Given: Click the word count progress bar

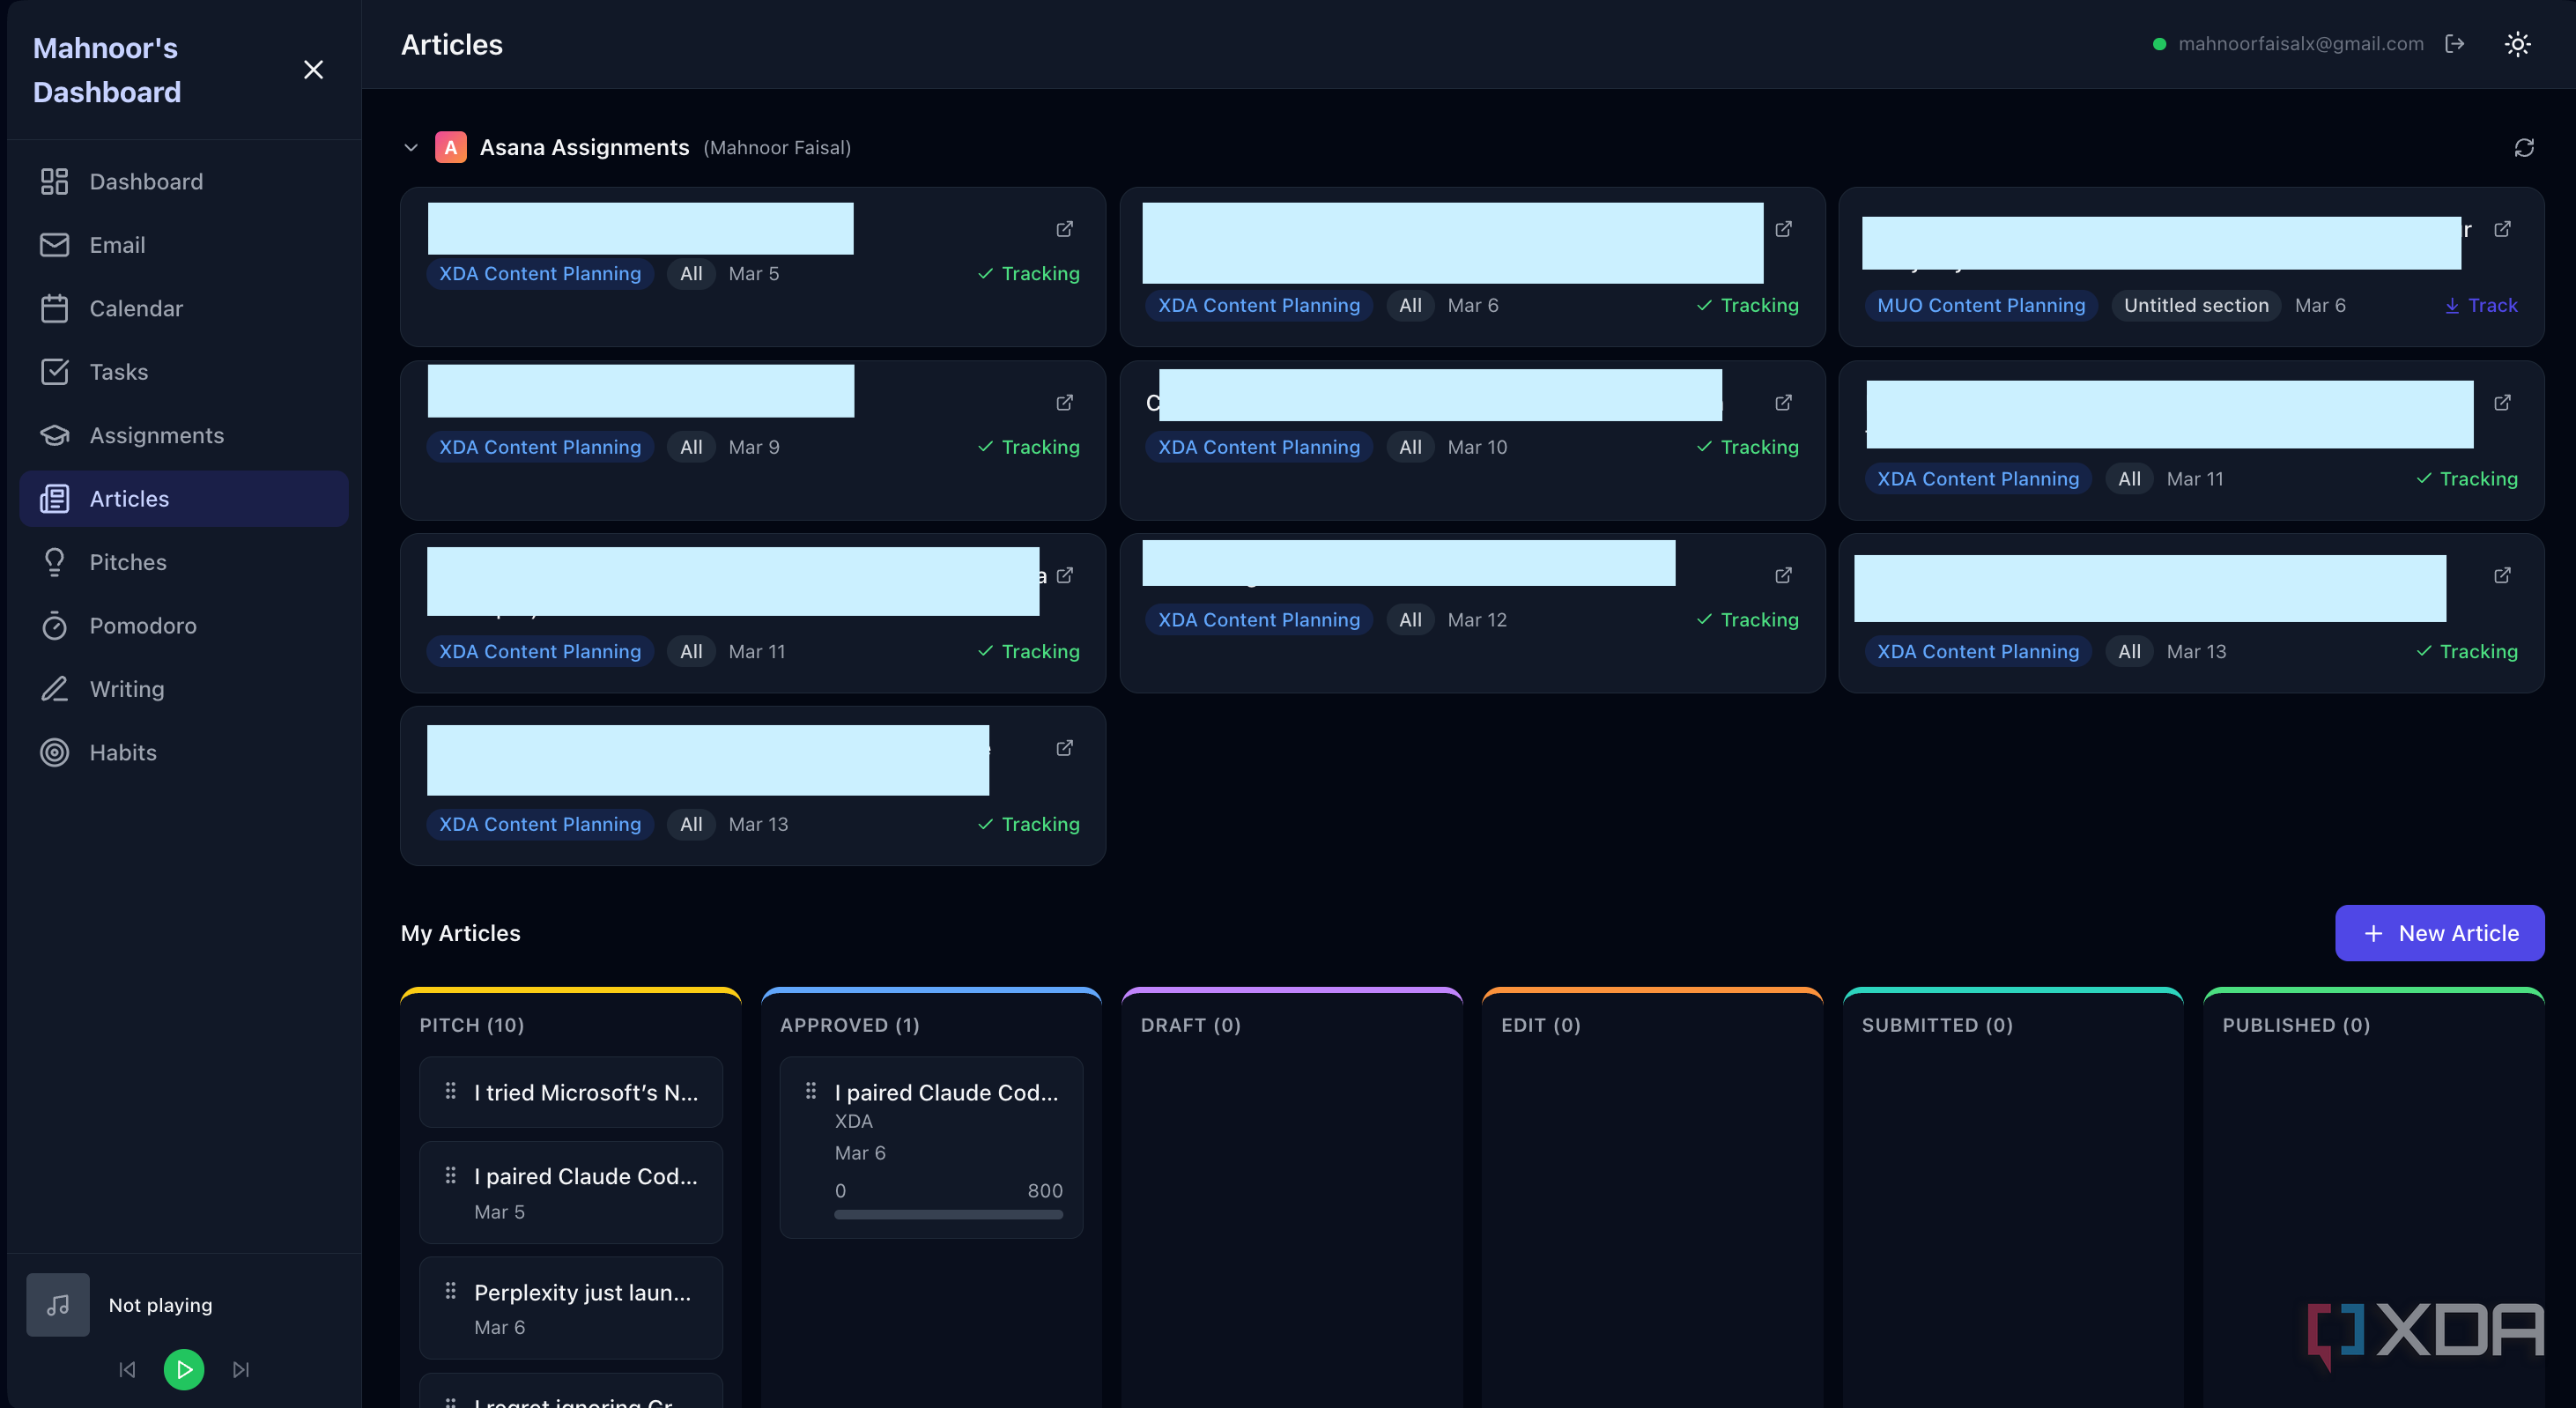Looking at the screenshot, I should [x=948, y=1214].
